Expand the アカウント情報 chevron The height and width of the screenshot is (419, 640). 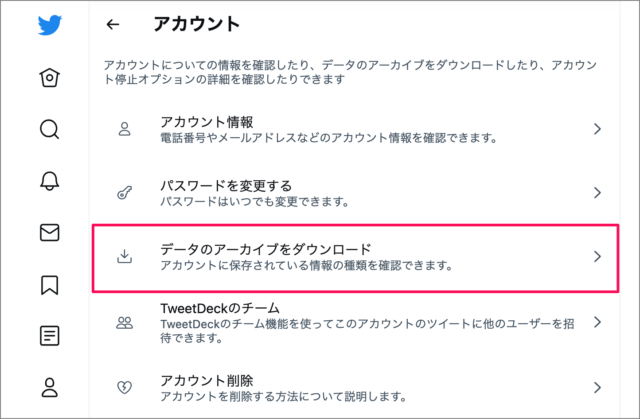[597, 129]
